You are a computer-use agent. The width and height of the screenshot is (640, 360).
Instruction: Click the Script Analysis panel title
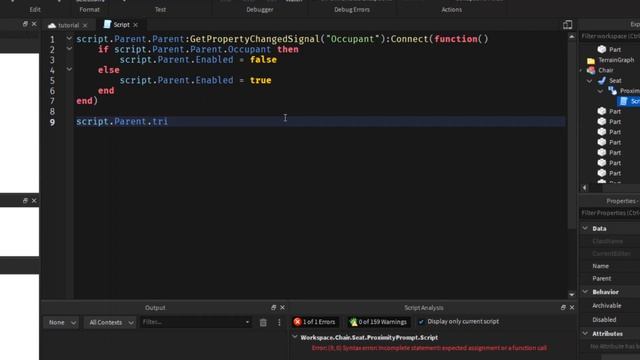424,308
